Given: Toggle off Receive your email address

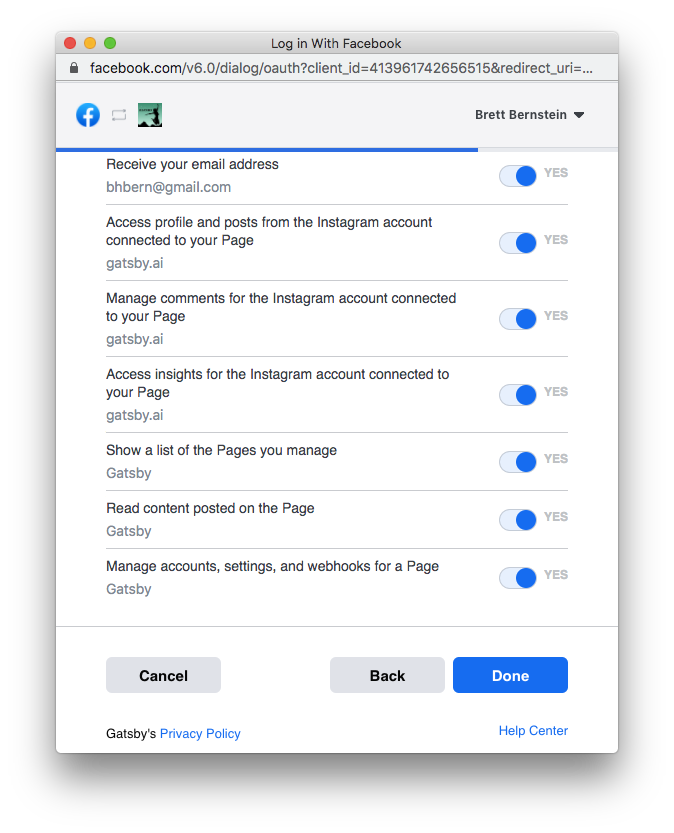Looking at the screenshot, I should point(518,176).
